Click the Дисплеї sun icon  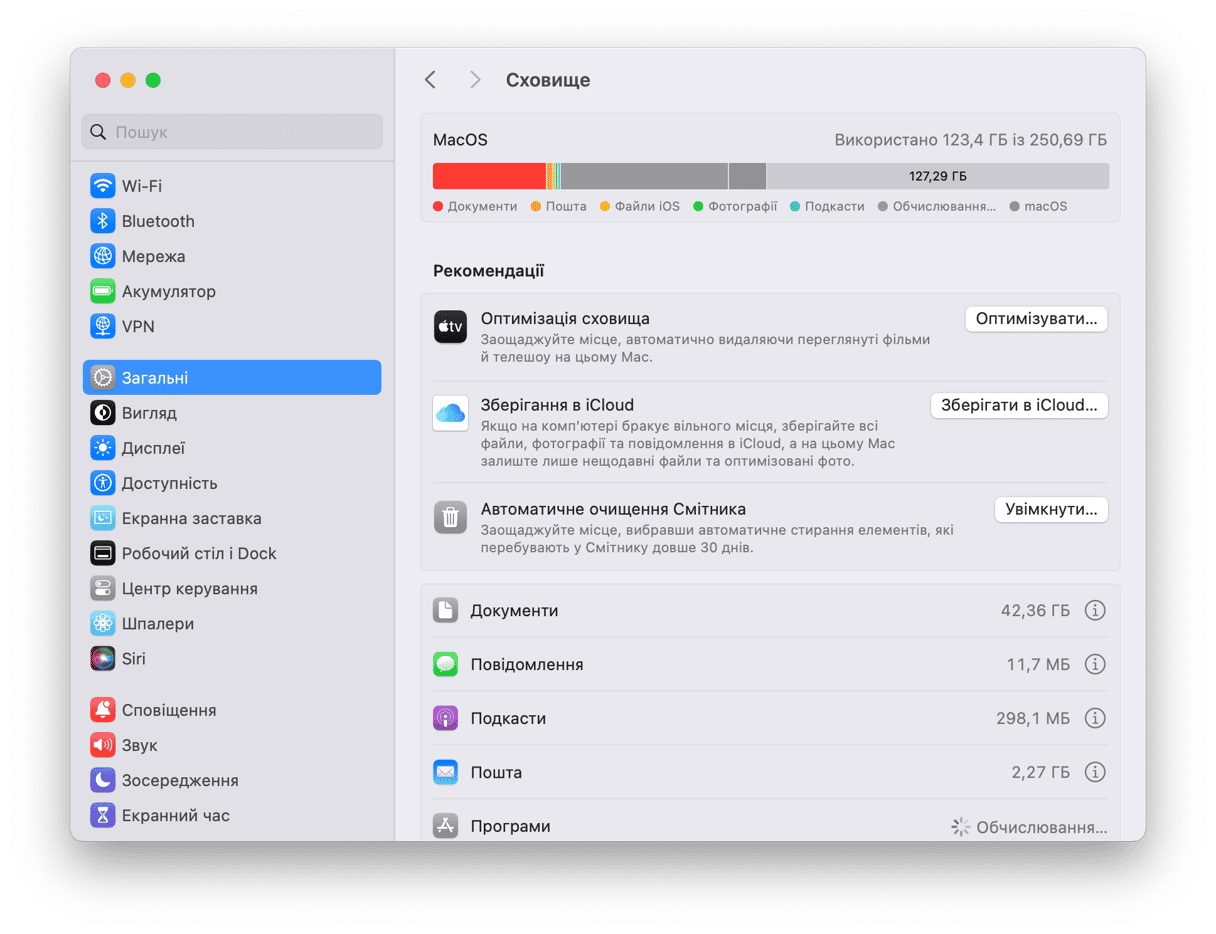tap(102, 448)
